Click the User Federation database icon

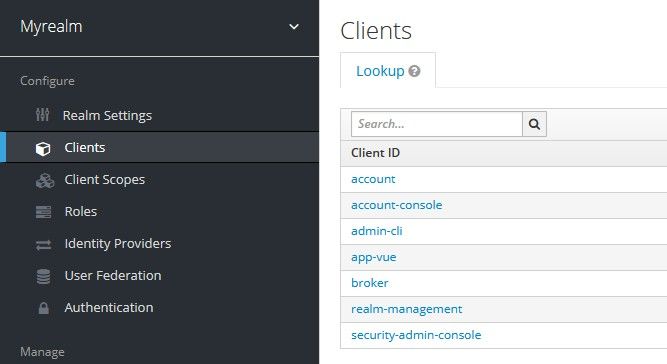pyautogui.click(x=43, y=276)
